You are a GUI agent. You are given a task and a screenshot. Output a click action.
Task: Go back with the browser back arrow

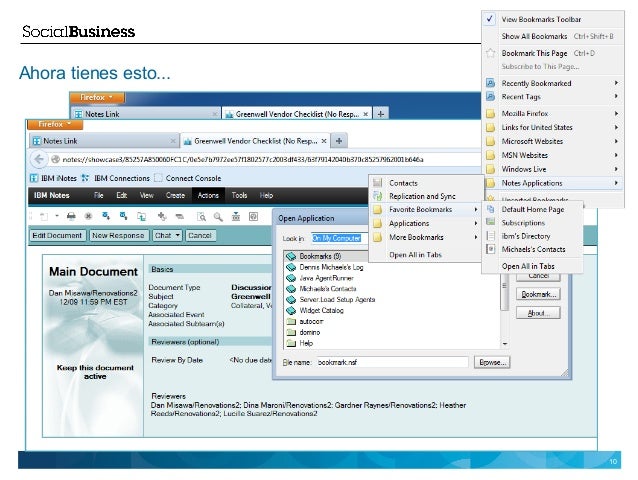(39, 159)
